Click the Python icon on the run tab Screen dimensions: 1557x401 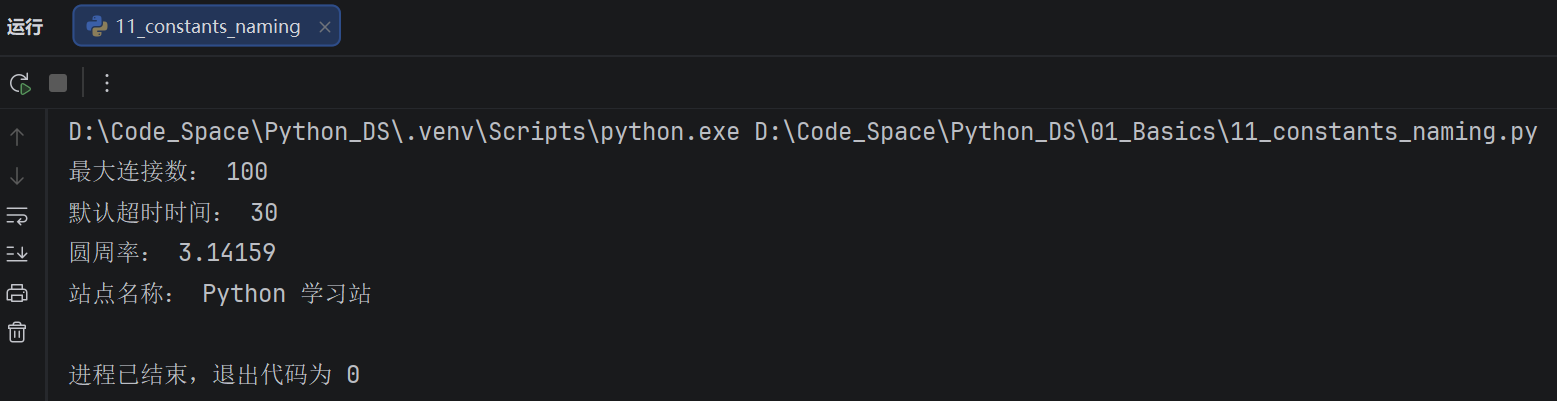tap(97, 27)
